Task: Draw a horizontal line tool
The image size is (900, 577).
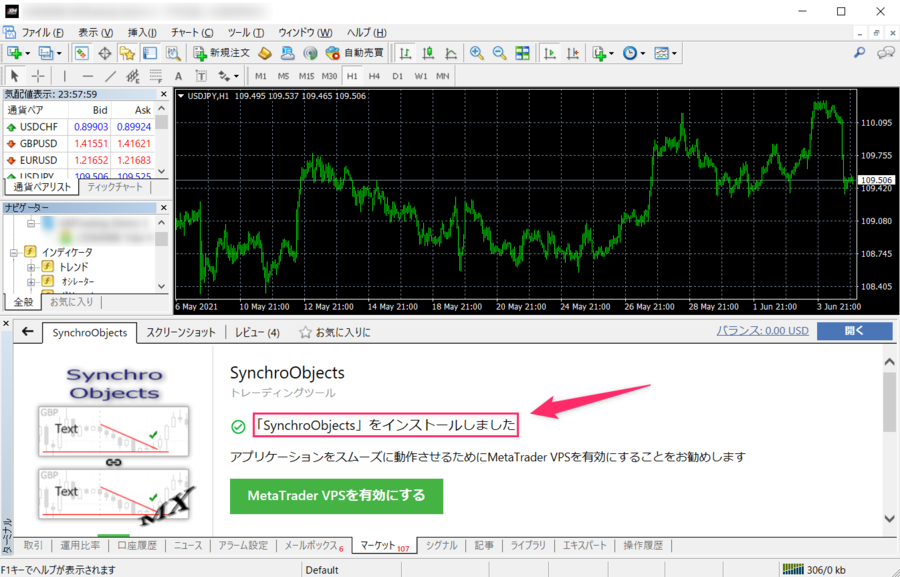Action: pyautogui.click(x=87, y=76)
